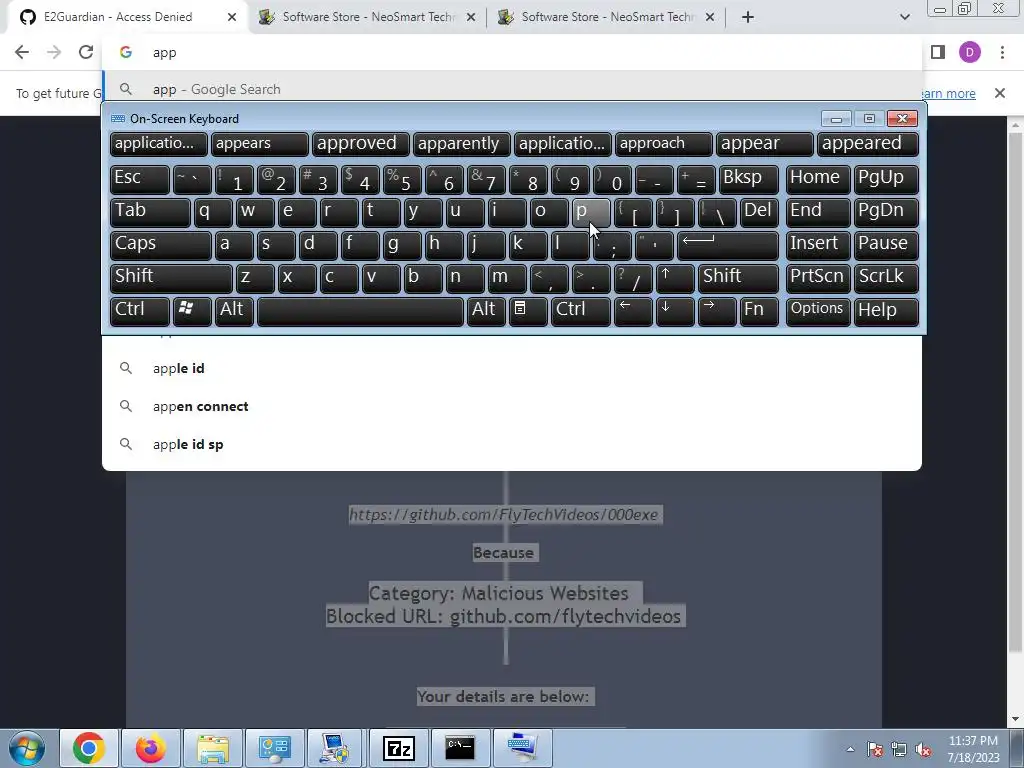Click Chrome's back arrow button
Screen dimensions: 1024x768
pos(22,52)
